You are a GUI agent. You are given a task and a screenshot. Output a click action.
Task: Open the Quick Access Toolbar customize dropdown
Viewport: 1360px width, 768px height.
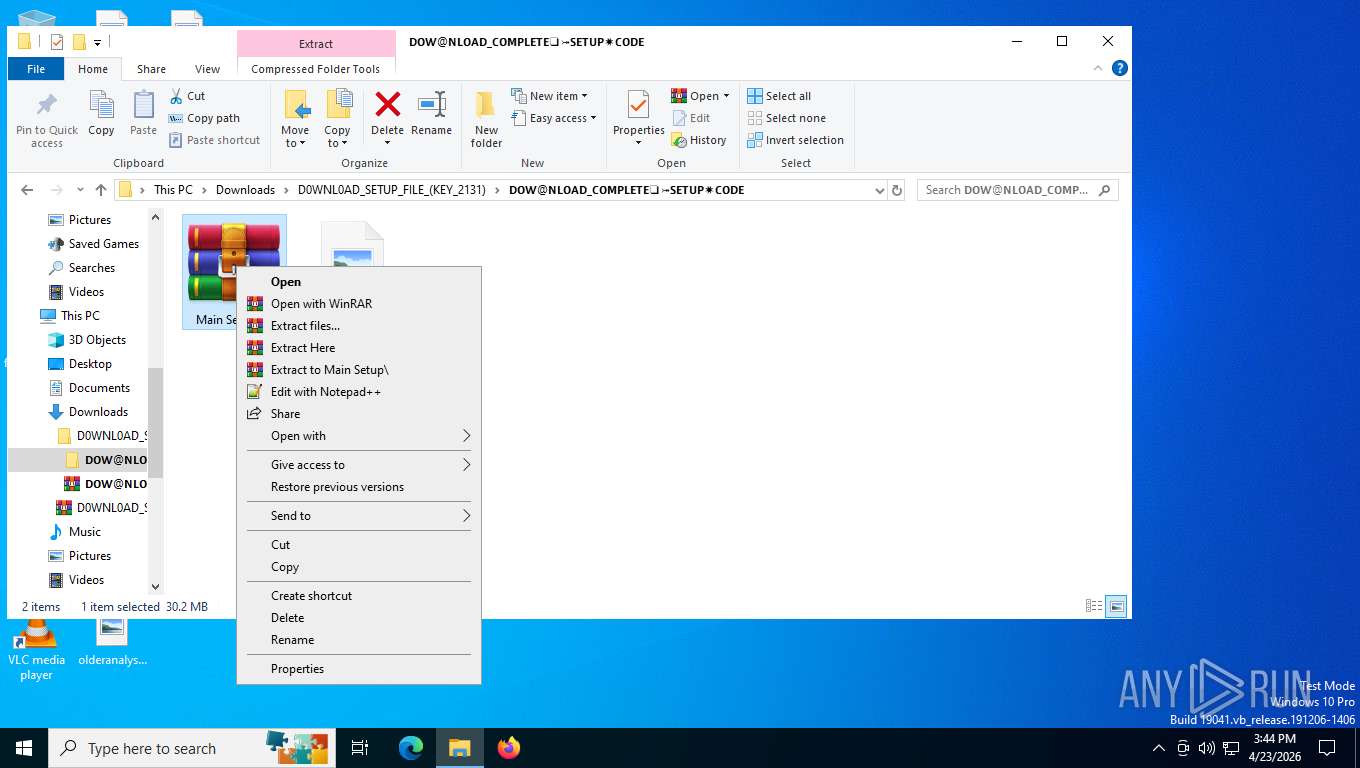pos(97,42)
